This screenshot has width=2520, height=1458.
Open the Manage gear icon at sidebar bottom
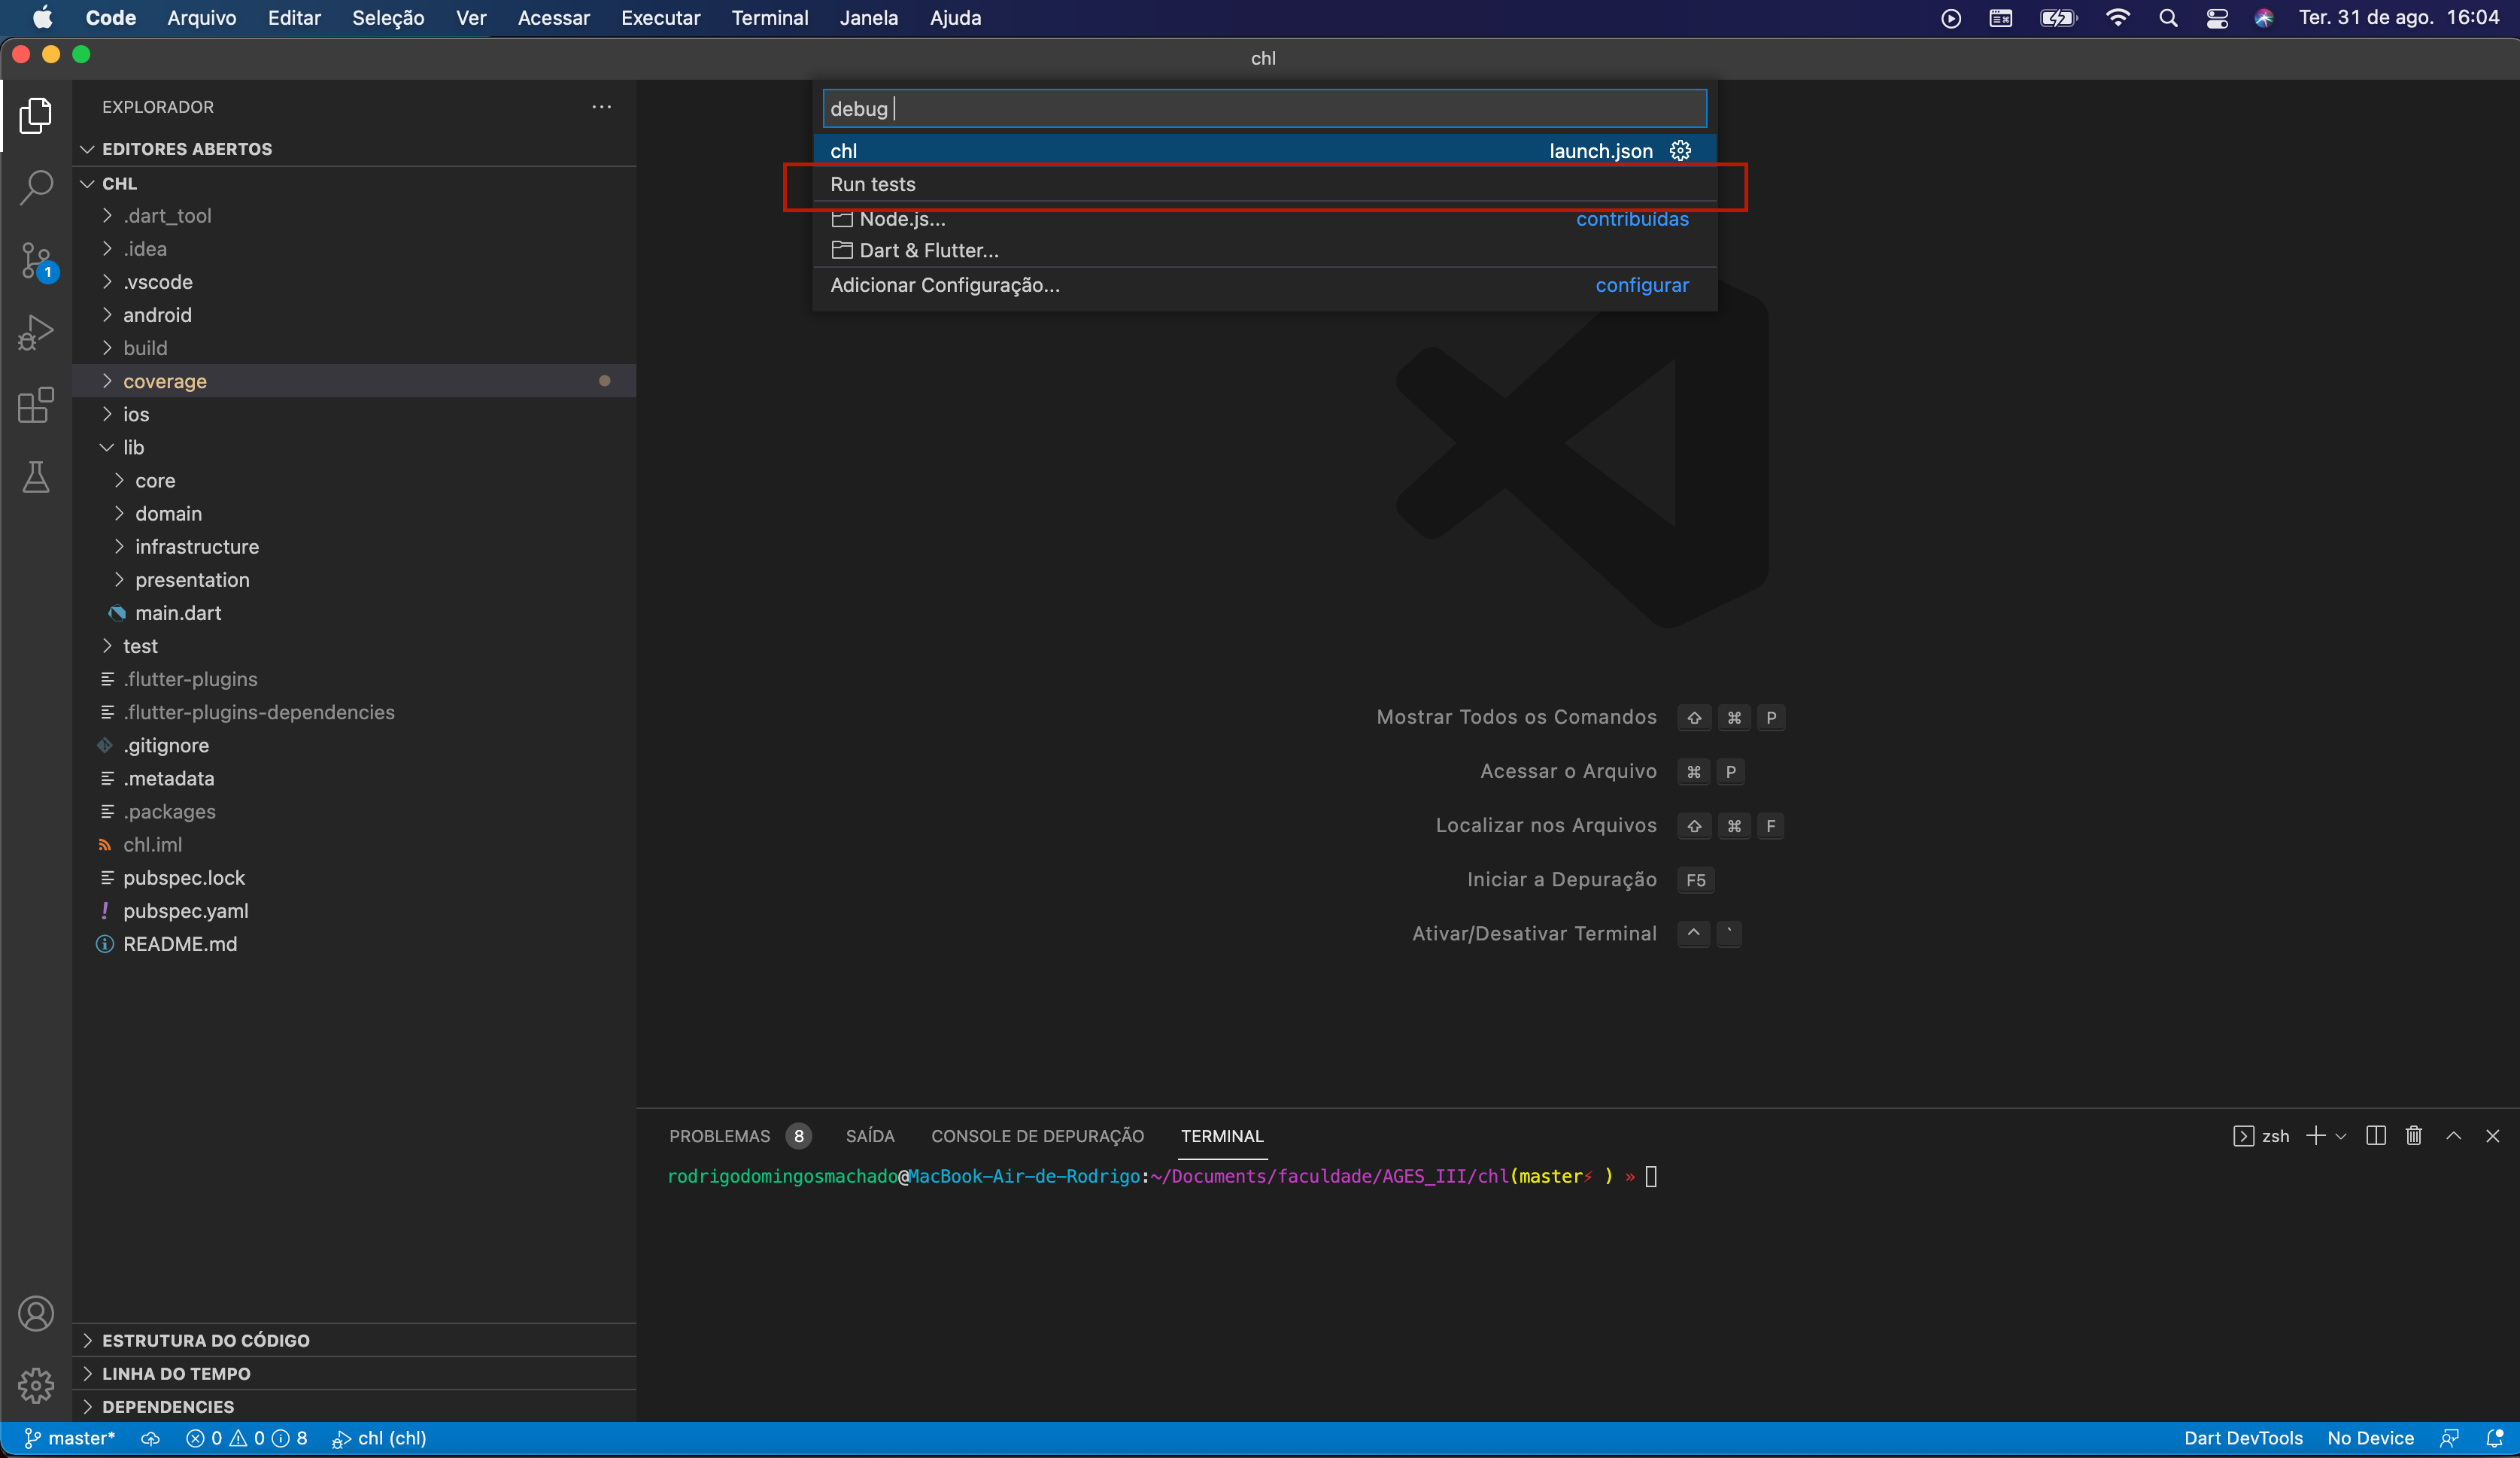36,1386
